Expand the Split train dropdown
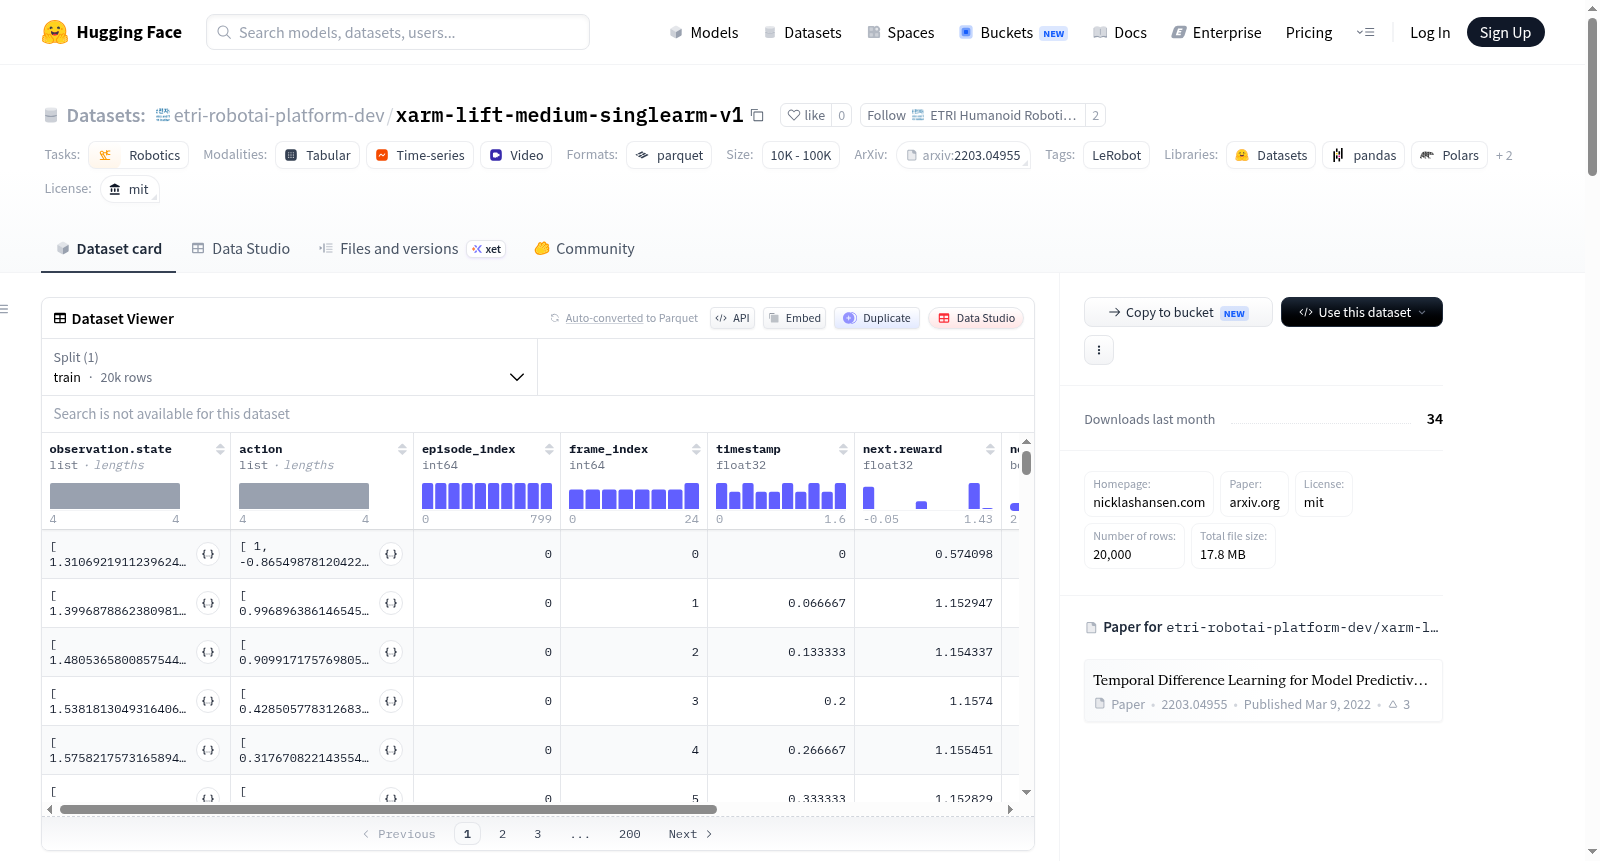This screenshot has width=1600, height=861. point(289,367)
